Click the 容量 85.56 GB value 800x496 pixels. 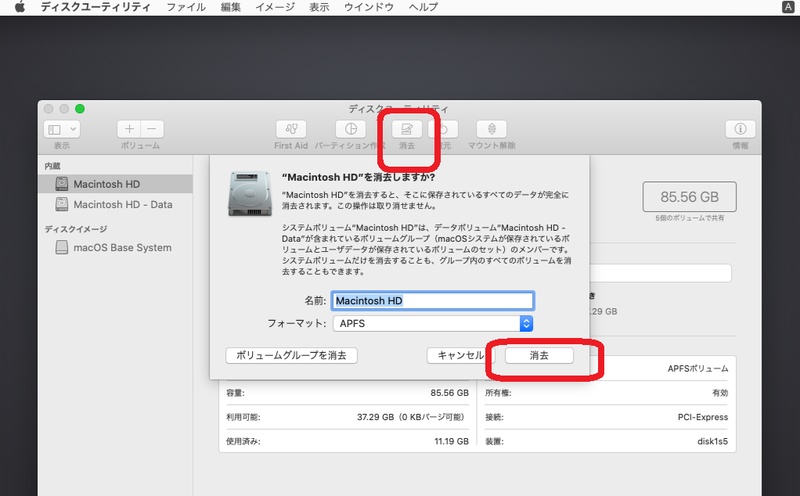click(x=449, y=393)
